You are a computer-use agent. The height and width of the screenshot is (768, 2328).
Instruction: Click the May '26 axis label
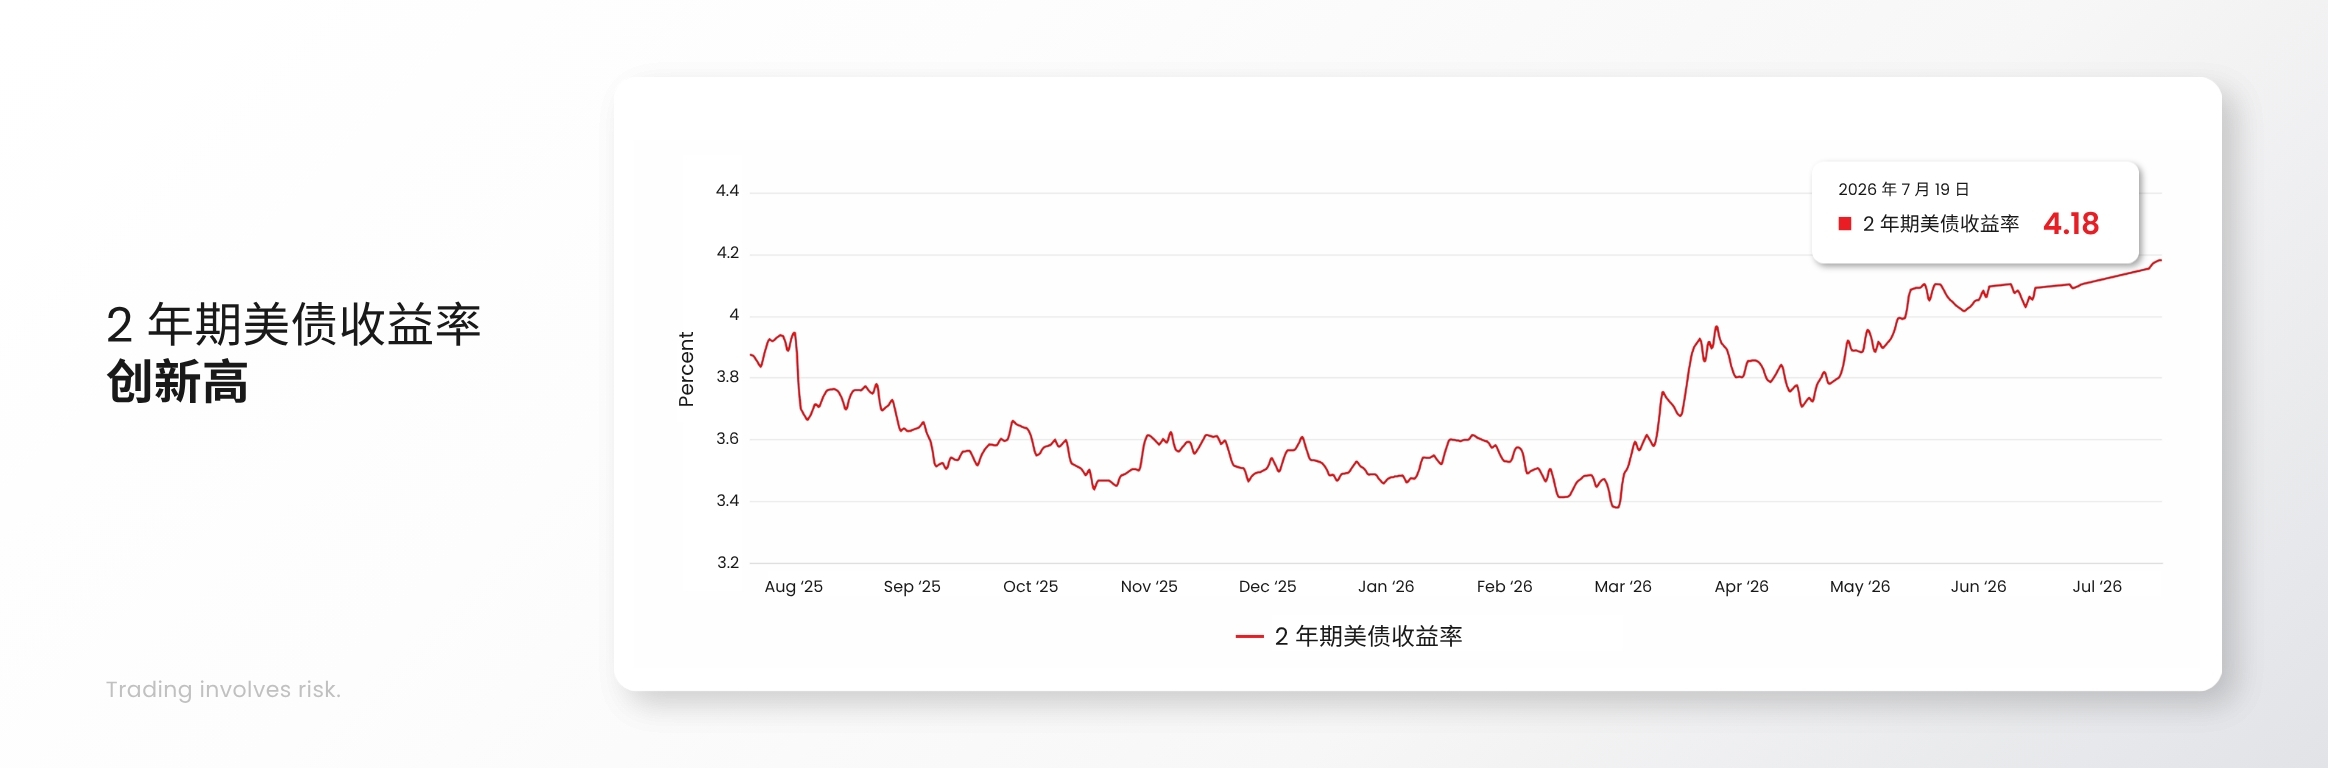tap(1860, 587)
